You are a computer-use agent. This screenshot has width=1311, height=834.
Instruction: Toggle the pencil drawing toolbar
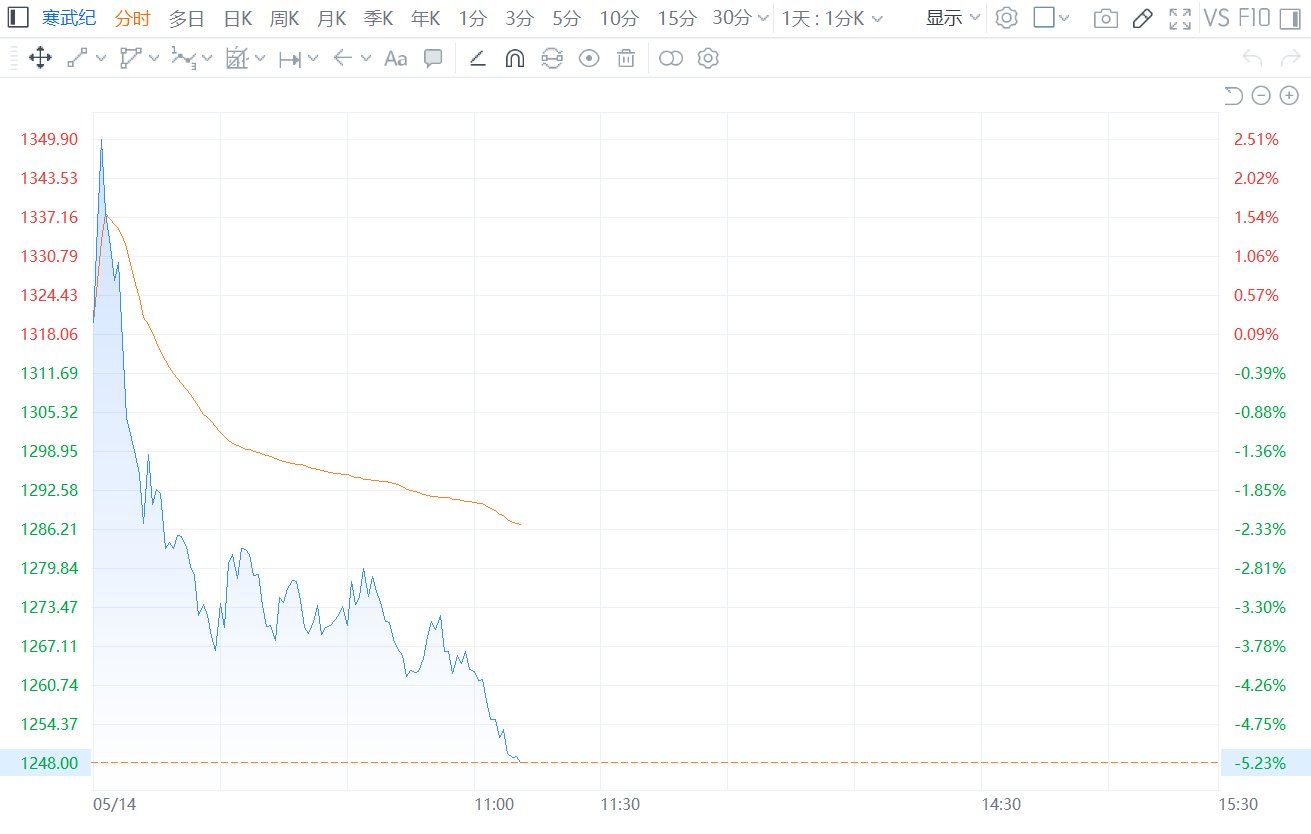1143,18
